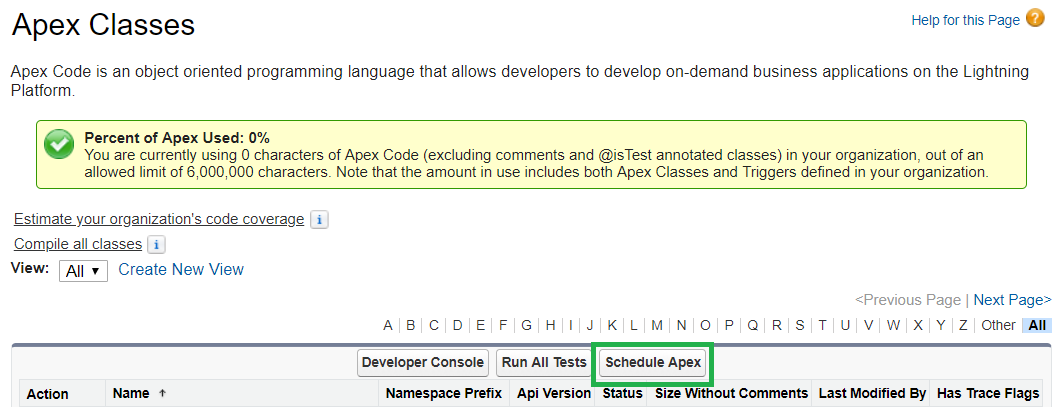Filter classes by Other
The height and width of the screenshot is (407, 1061).
(x=998, y=326)
